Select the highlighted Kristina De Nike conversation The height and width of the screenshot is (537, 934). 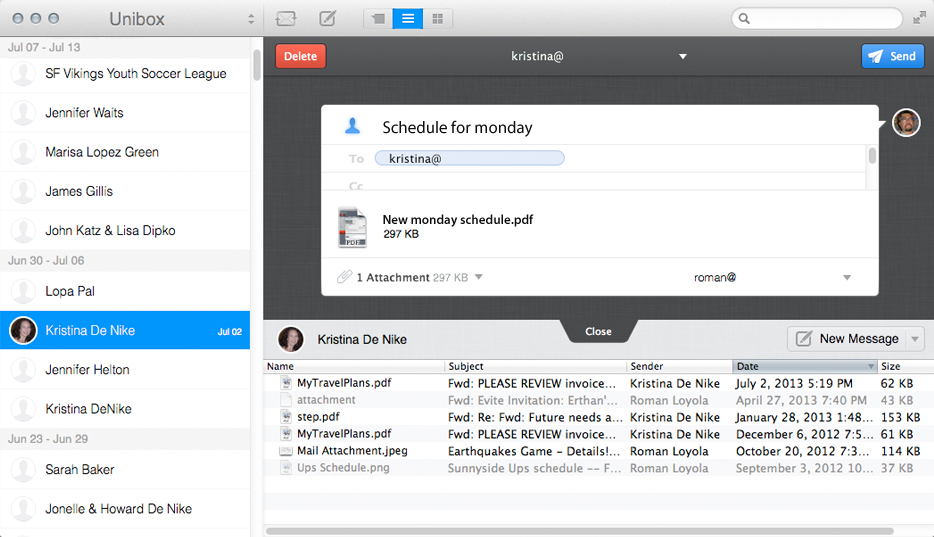tap(125, 330)
